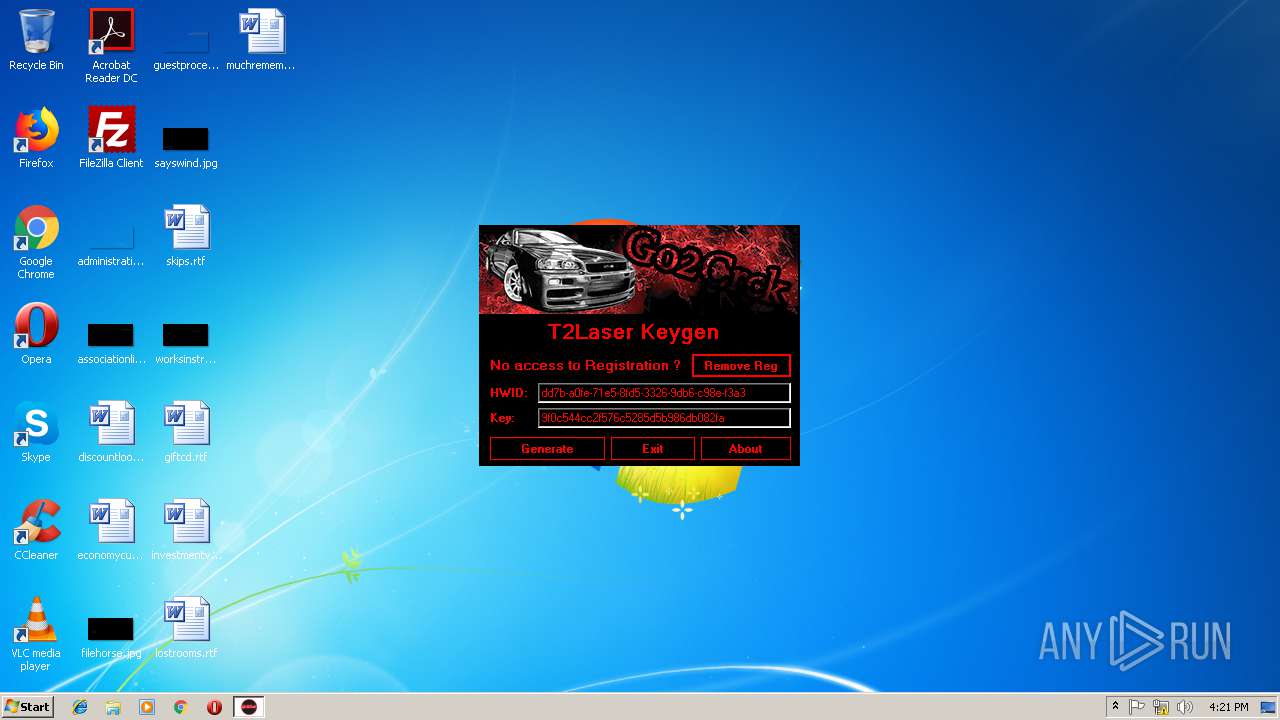Screen dimensions: 1280x720
Task: Launch the Opera desktop shortcut
Action: [x=36, y=334]
